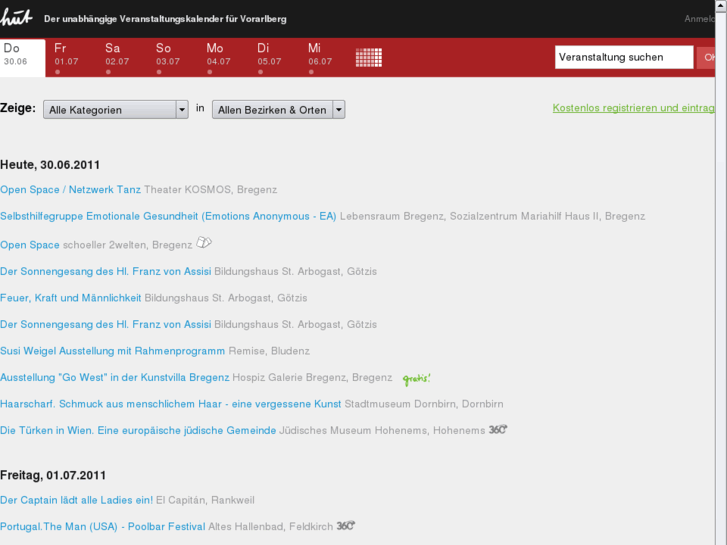Click the gratis badge for Go West exhibition

416,379
